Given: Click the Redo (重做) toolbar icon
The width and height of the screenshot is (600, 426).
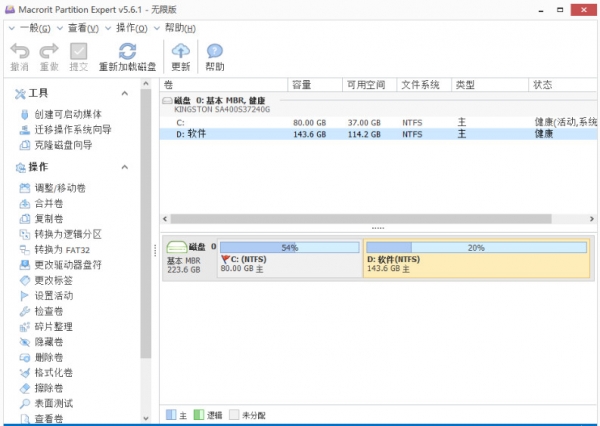Looking at the screenshot, I should (49, 51).
